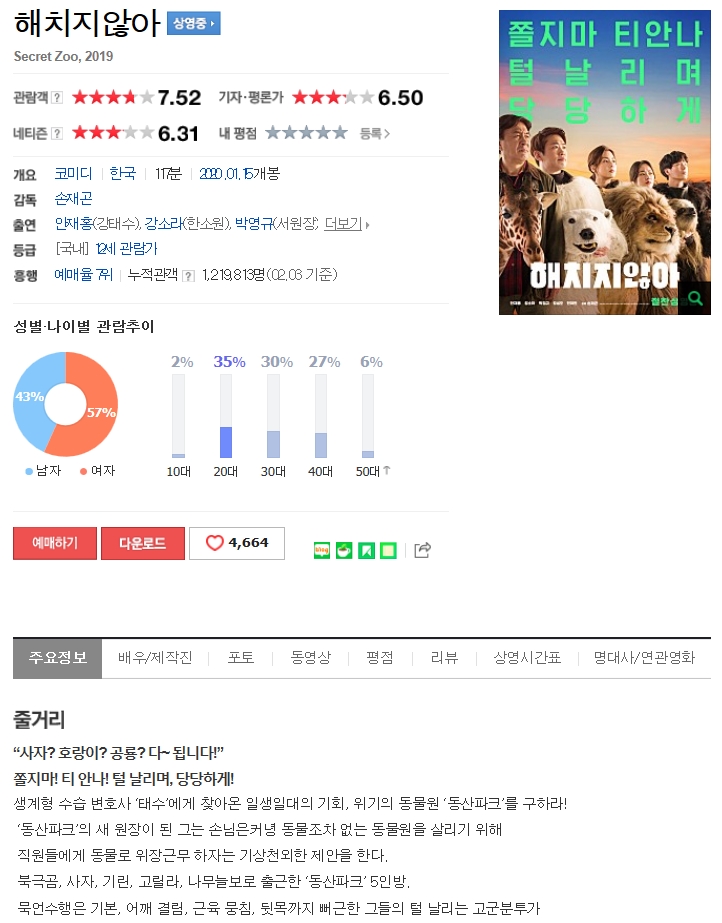Viewport: 722px width, 923px height.
Task: Set my rating using the gray stars
Action: (x=306, y=133)
